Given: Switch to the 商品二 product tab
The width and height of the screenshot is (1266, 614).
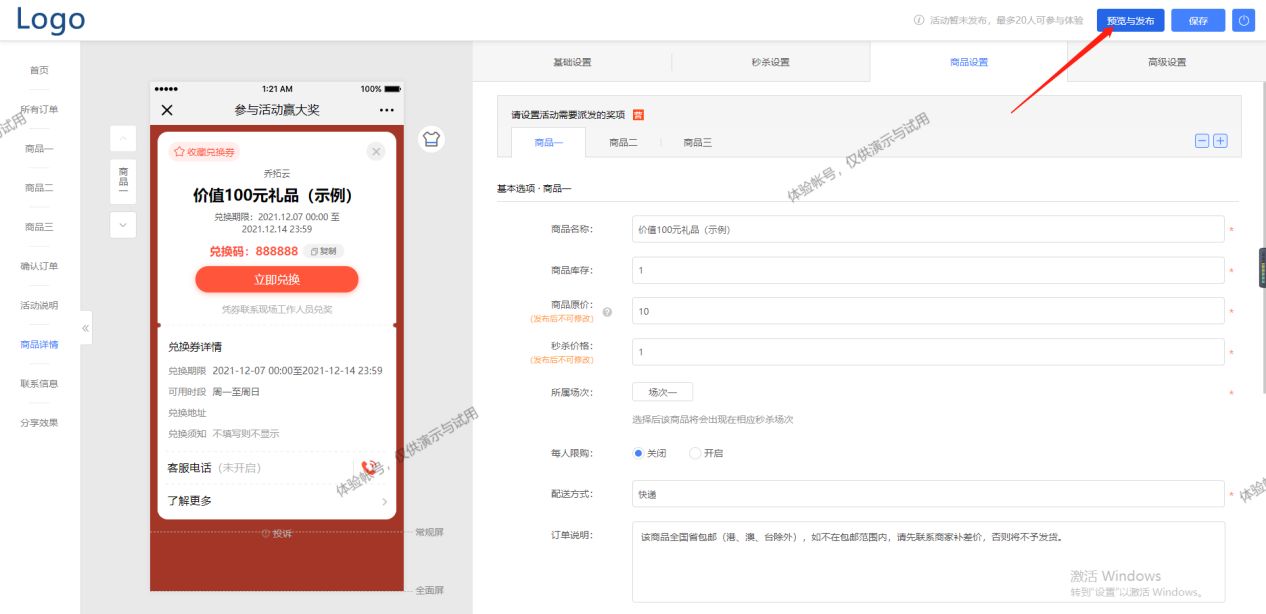Looking at the screenshot, I should tap(622, 142).
